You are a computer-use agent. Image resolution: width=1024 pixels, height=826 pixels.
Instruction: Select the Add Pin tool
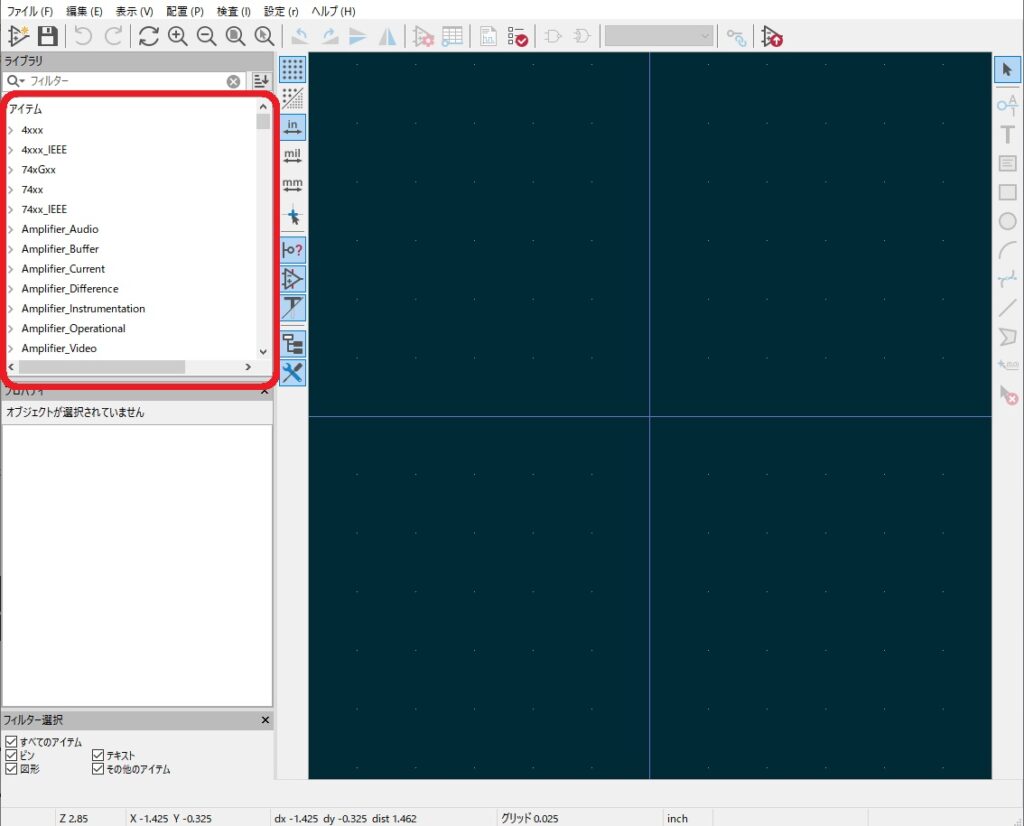(1007, 105)
